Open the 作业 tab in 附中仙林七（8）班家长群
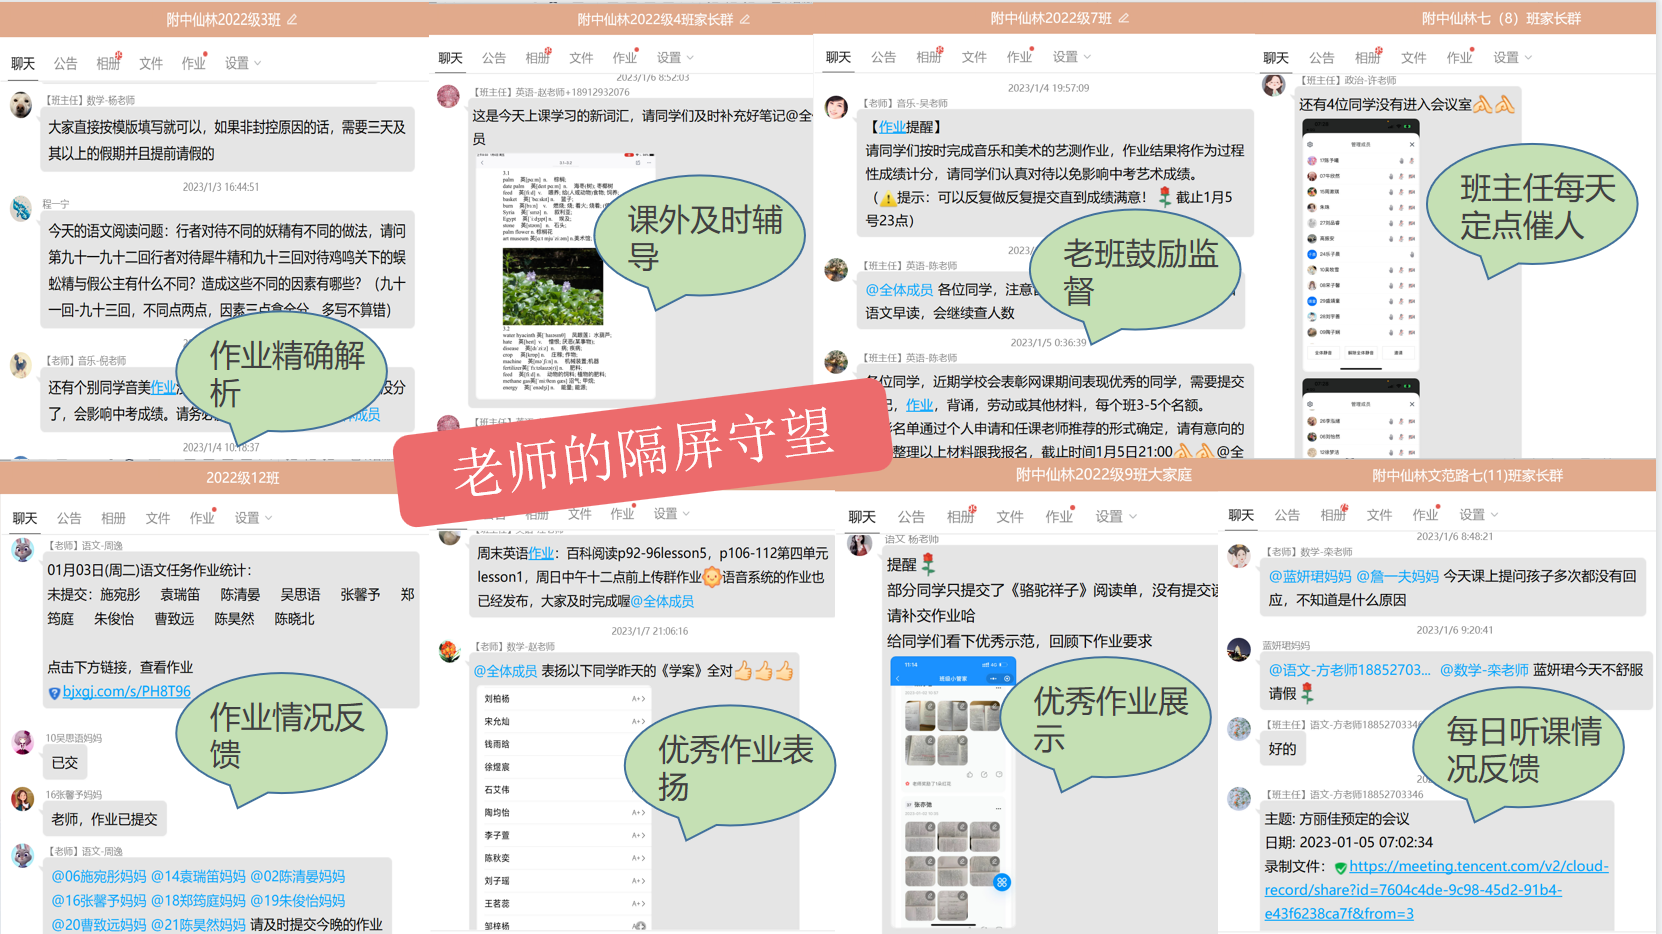 pyautogui.click(x=1459, y=58)
